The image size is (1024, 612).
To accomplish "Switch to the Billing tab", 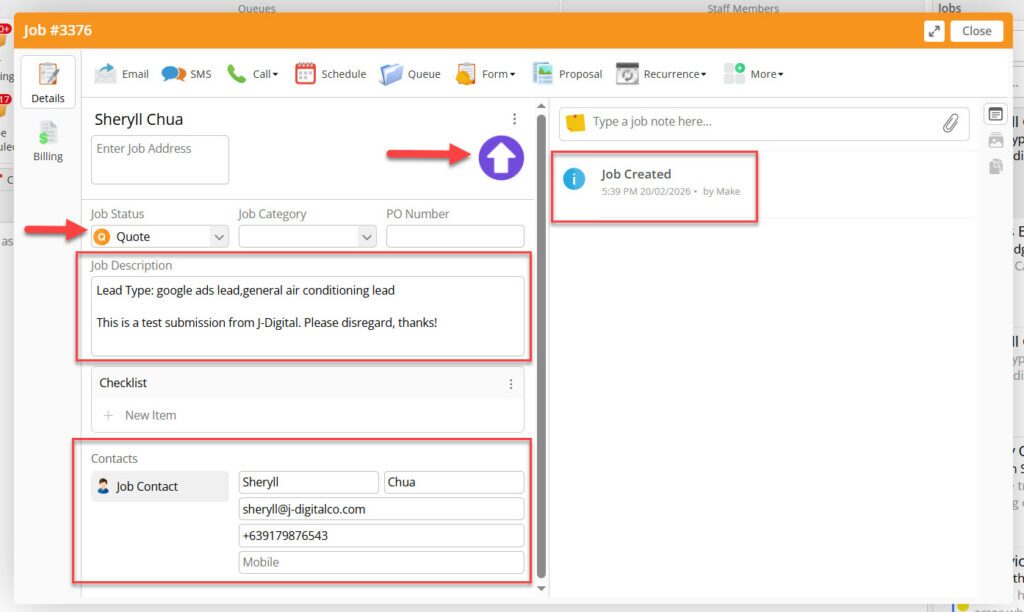I will (48, 141).
